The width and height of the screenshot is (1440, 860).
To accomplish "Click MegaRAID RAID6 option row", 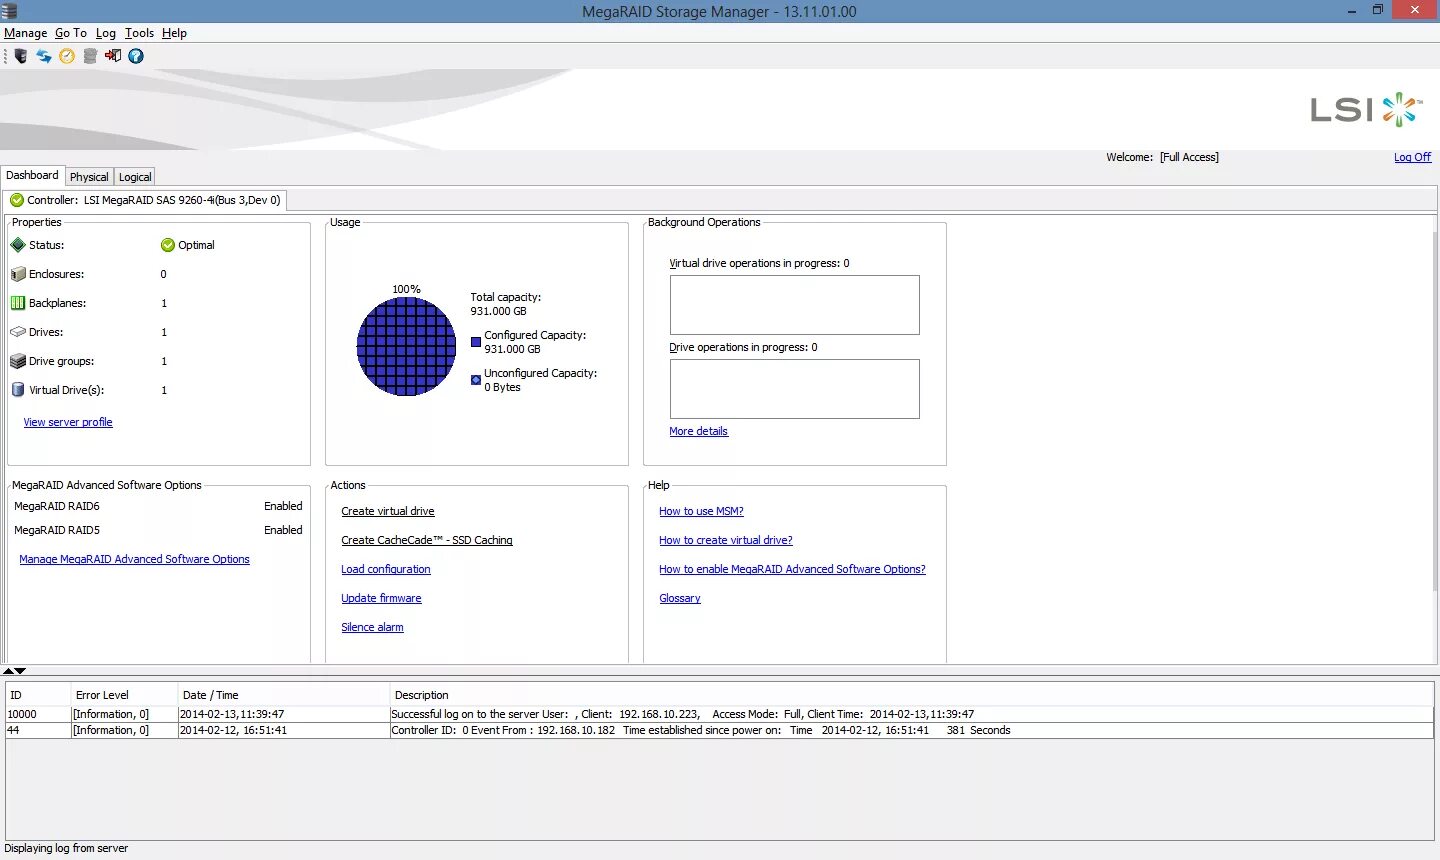I will pos(158,506).
